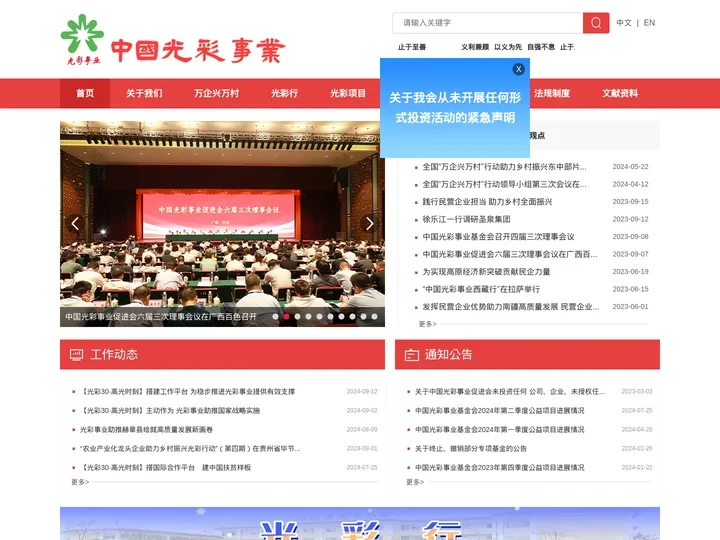Open 农业产业化龙头企业 article
The image size is (720, 540).
(190, 449)
